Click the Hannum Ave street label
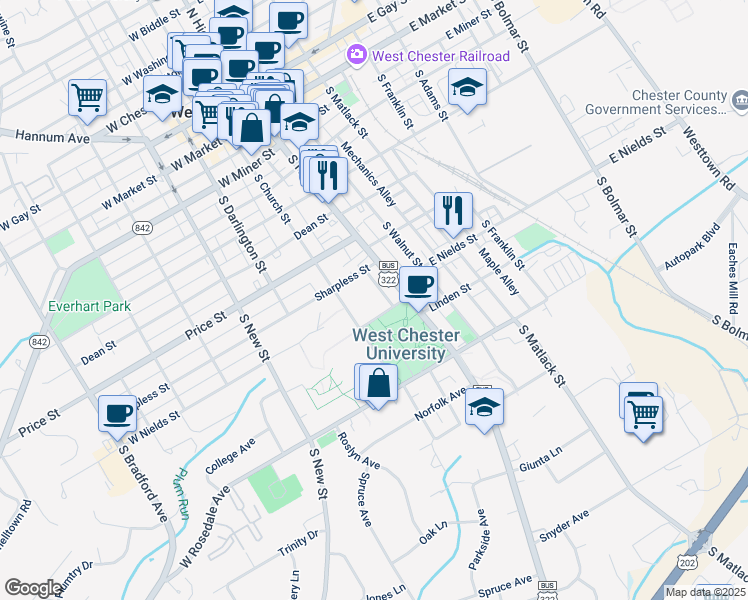The image size is (748, 600). (52, 136)
